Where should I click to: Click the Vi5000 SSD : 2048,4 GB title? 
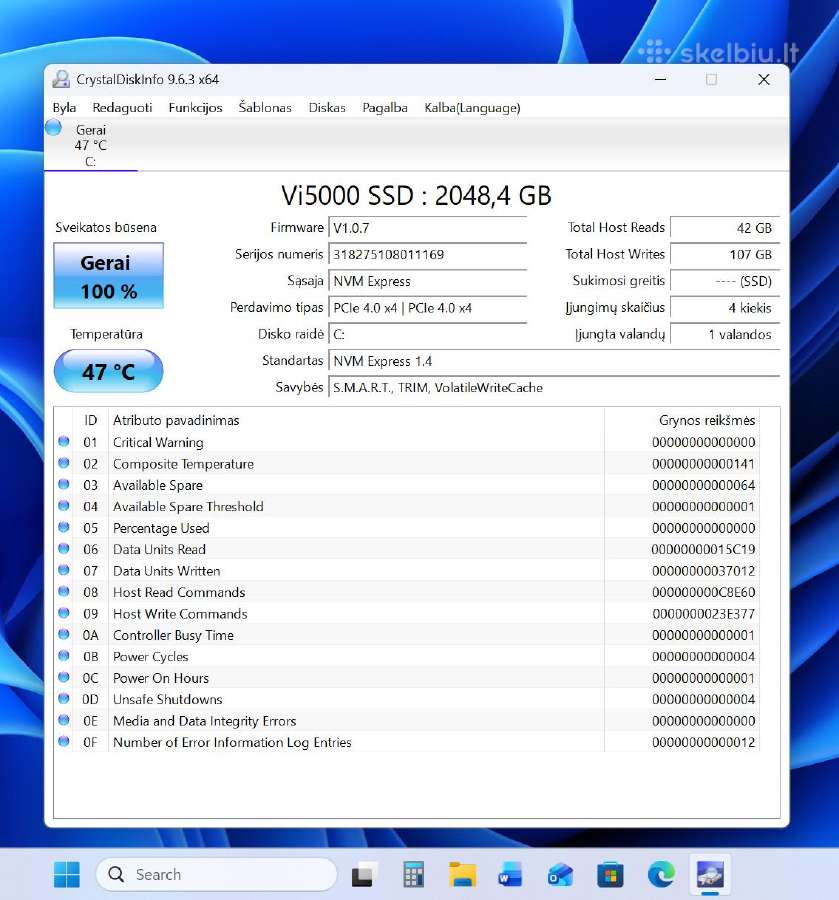(416, 196)
